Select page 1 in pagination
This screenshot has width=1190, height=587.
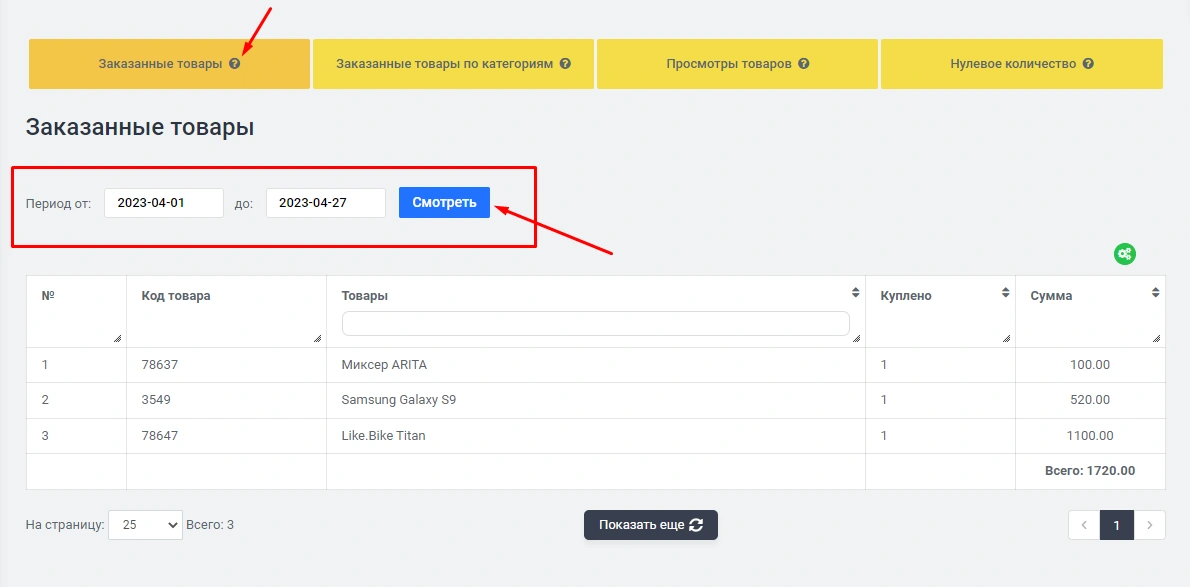click(x=1117, y=525)
